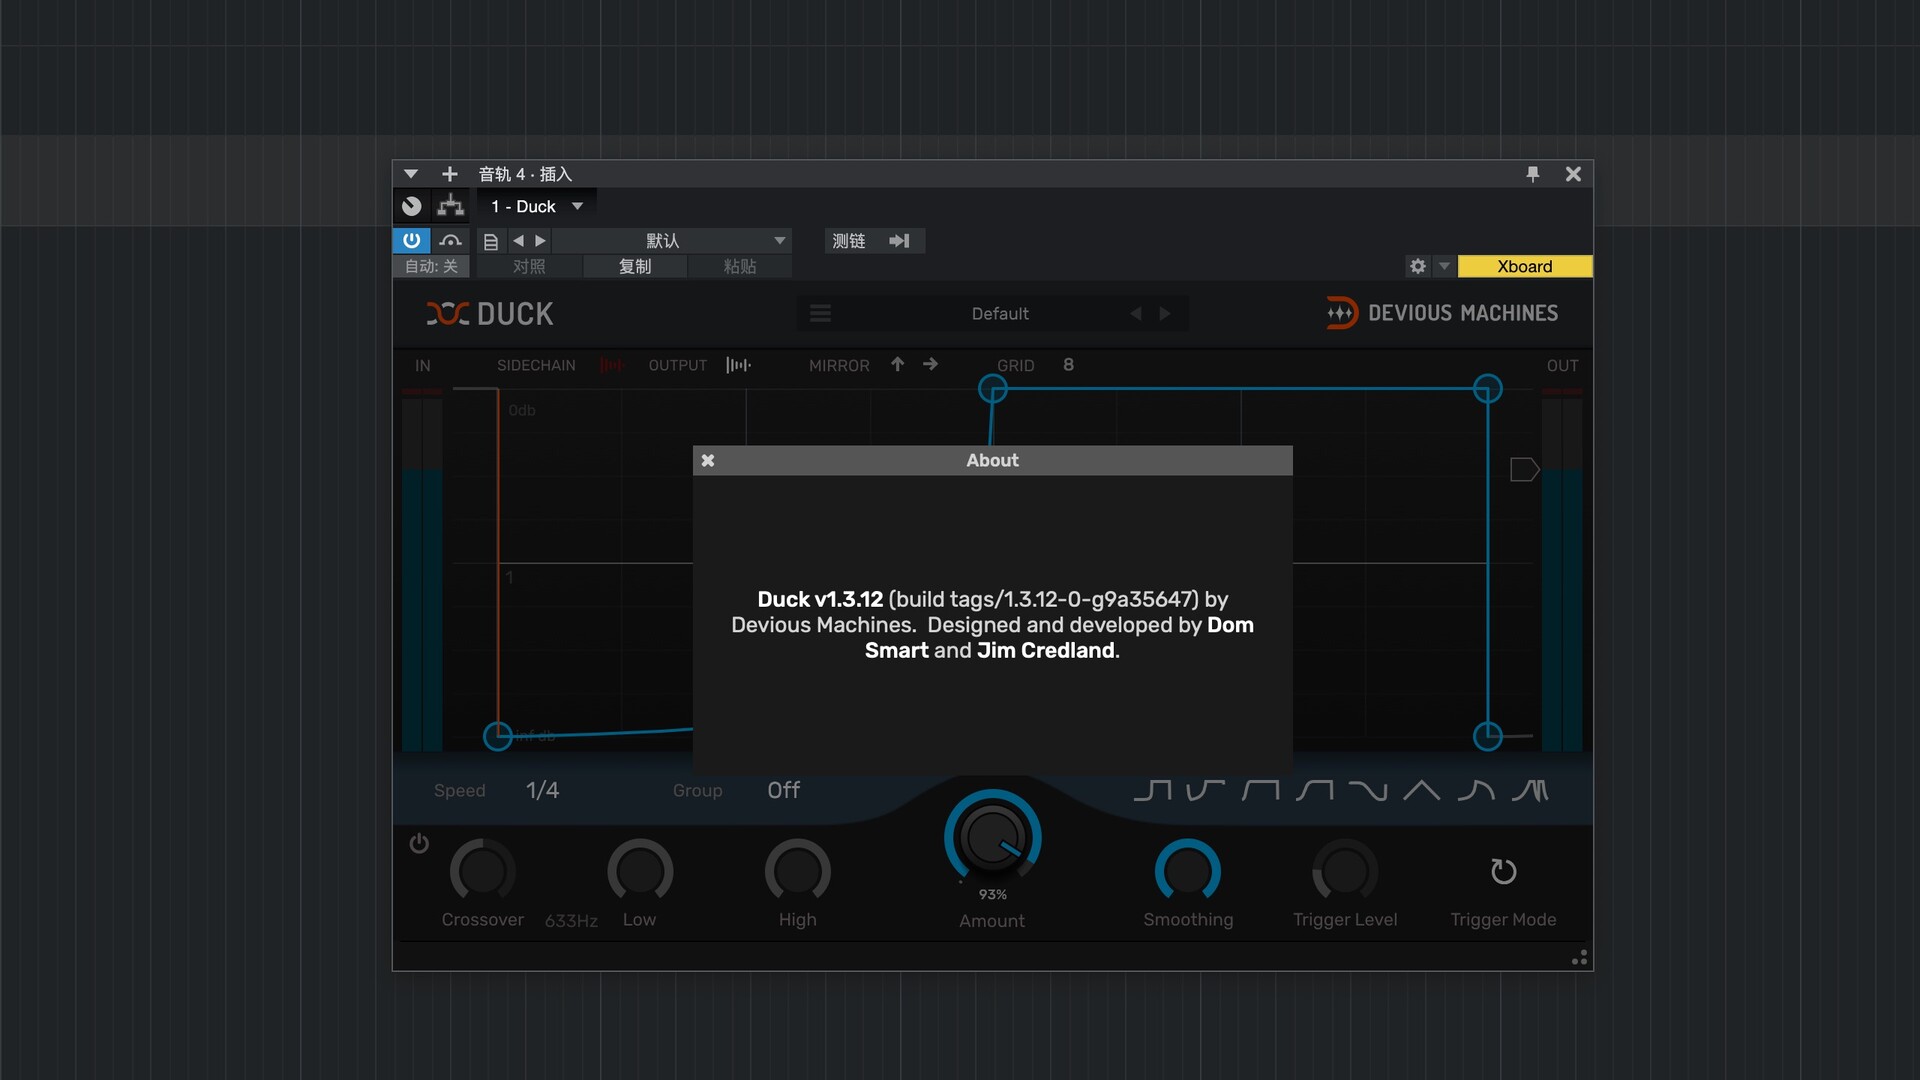Go to previous host preset
Screen dimensions: 1920x1080
(x=518, y=241)
